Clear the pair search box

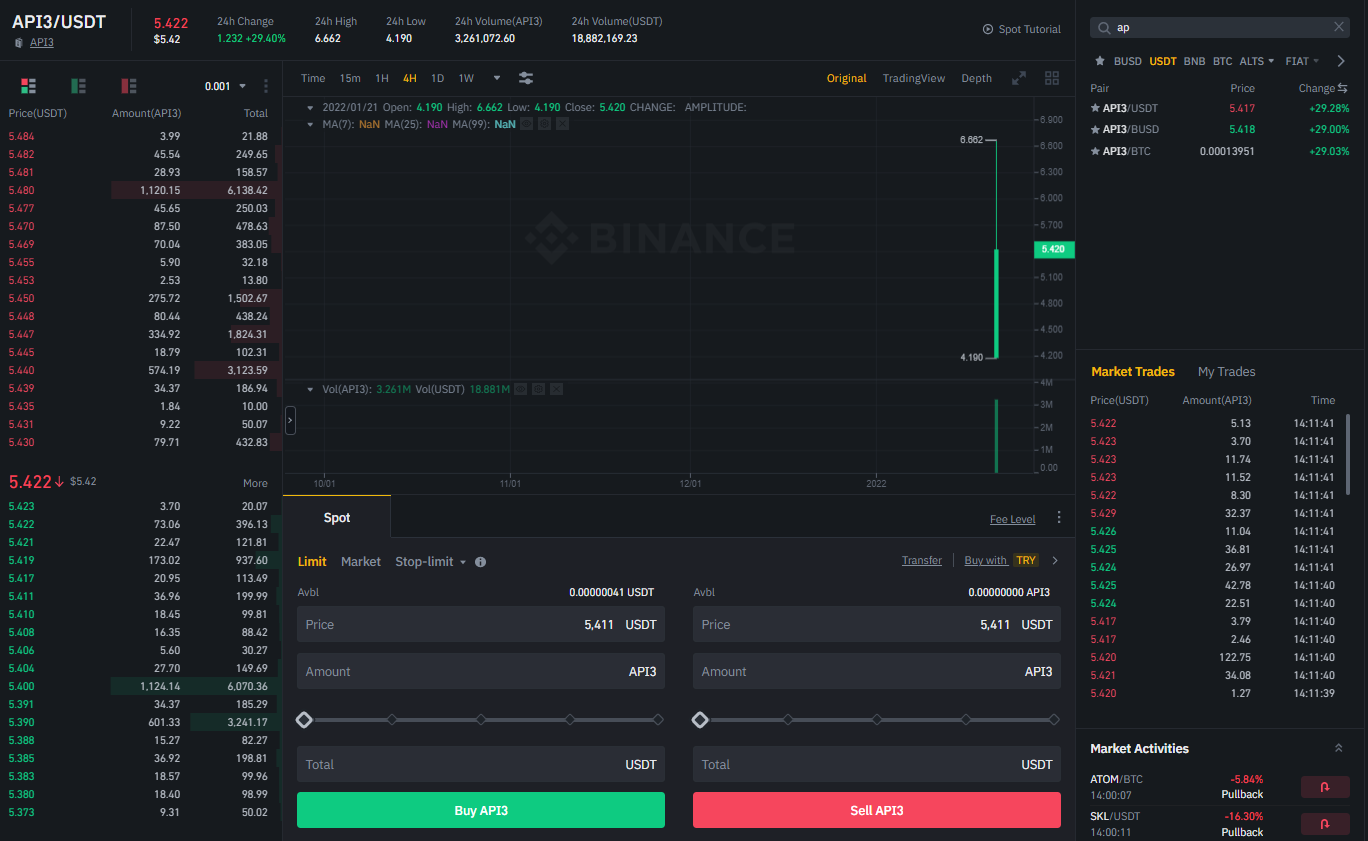1339,28
